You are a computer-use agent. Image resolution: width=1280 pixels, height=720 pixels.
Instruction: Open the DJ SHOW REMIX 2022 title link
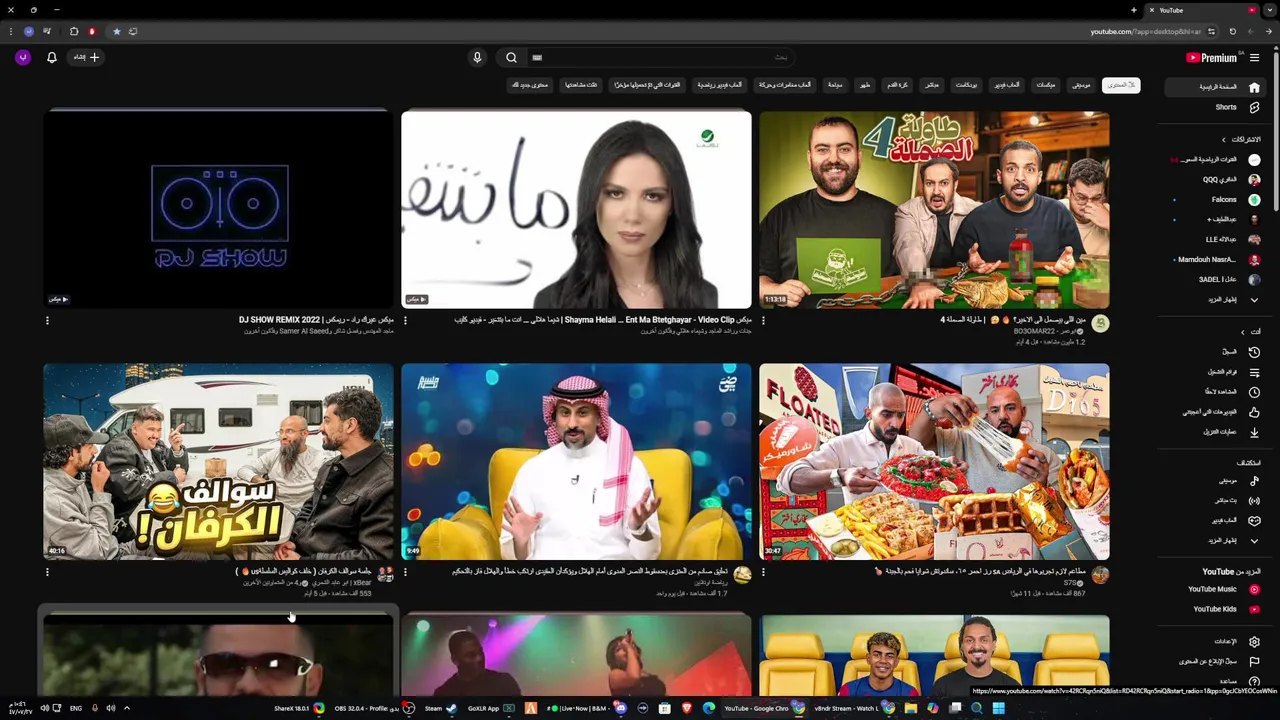tap(315, 320)
